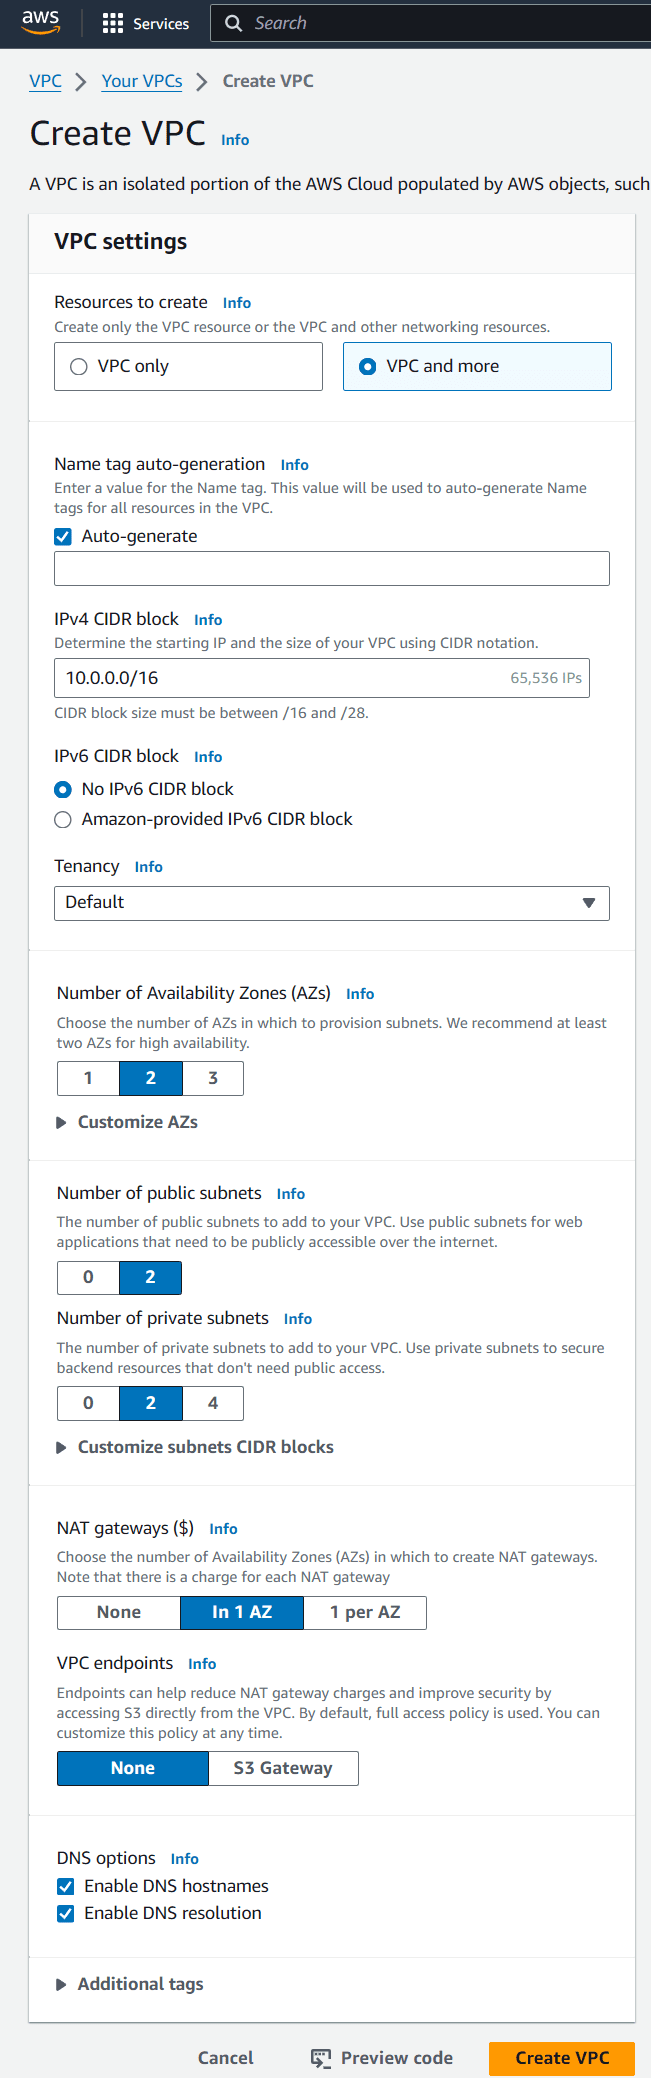Click the Create VPC button
The image size is (651, 2078).
point(562,2058)
